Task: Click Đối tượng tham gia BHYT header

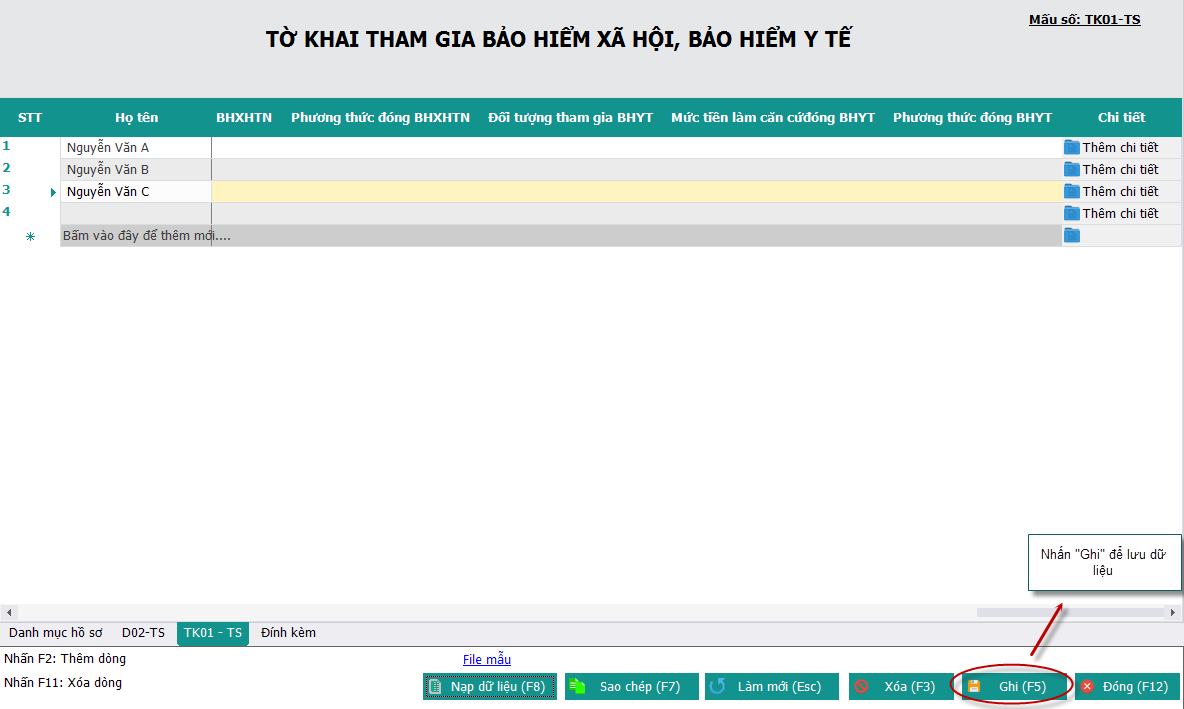Action: point(570,117)
